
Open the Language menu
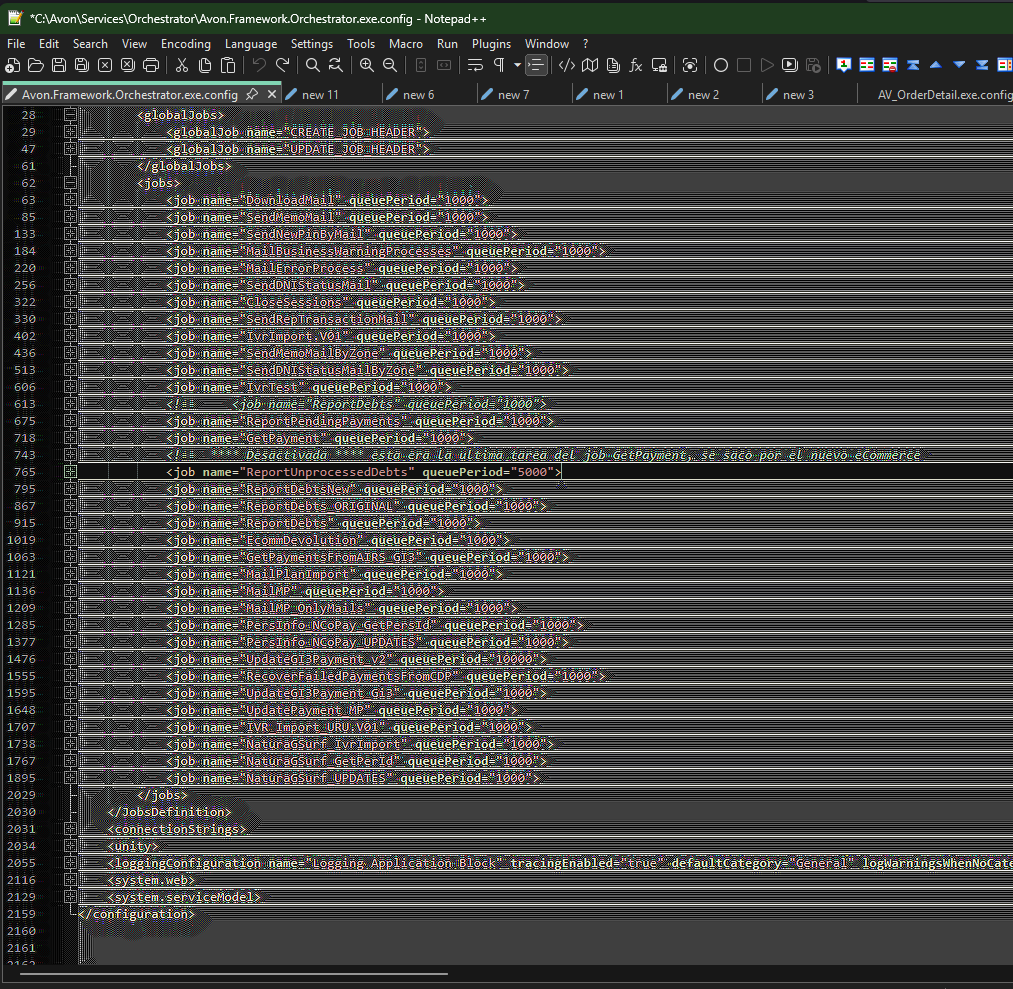251,44
